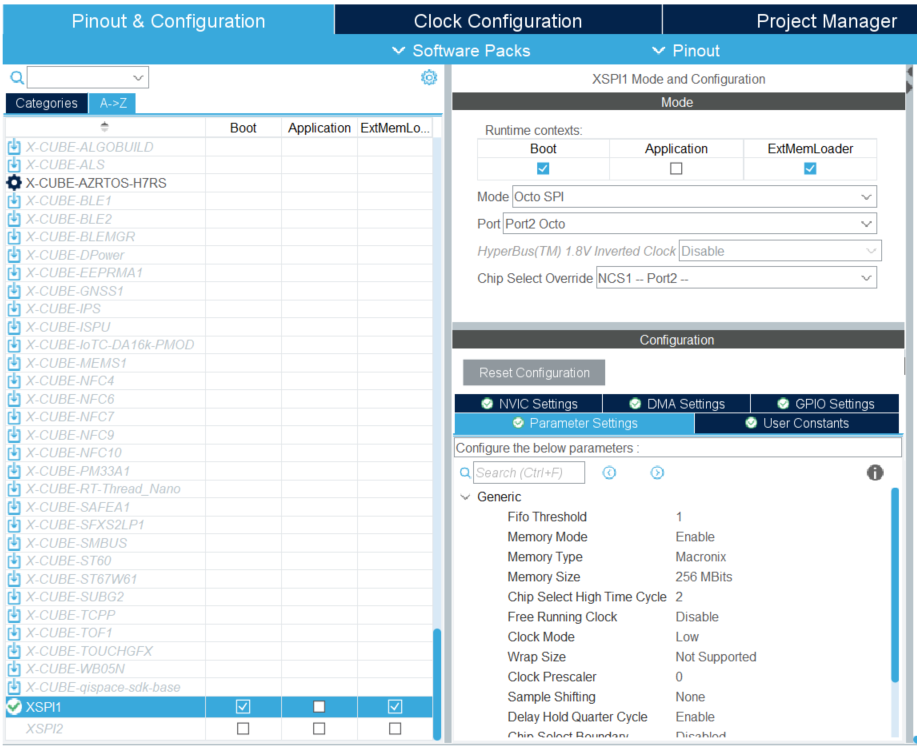Image resolution: width=917 pixels, height=748 pixels.
Task: Click the download icon next to X-CUBE-ALS
Action: [14, 165]
